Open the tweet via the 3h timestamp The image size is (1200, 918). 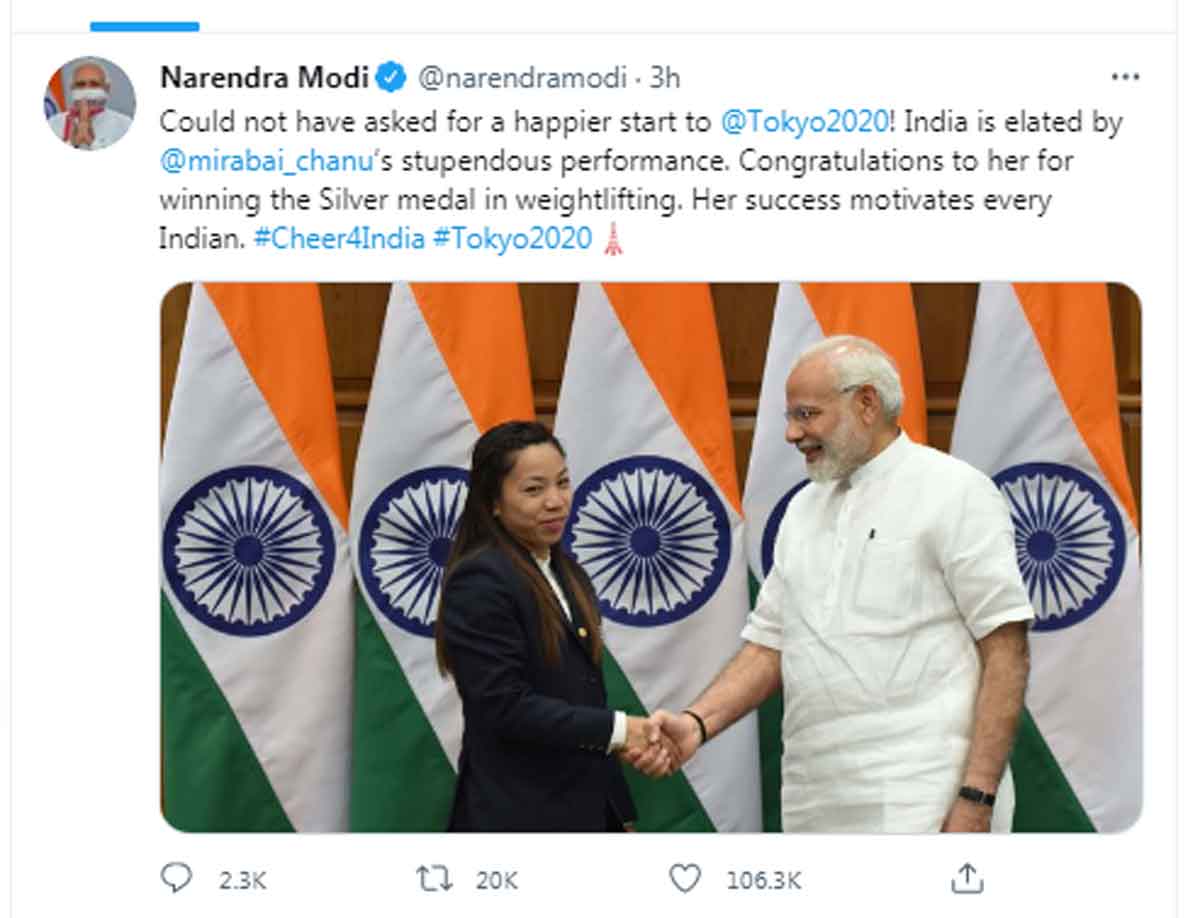click(x=665, y=77)
